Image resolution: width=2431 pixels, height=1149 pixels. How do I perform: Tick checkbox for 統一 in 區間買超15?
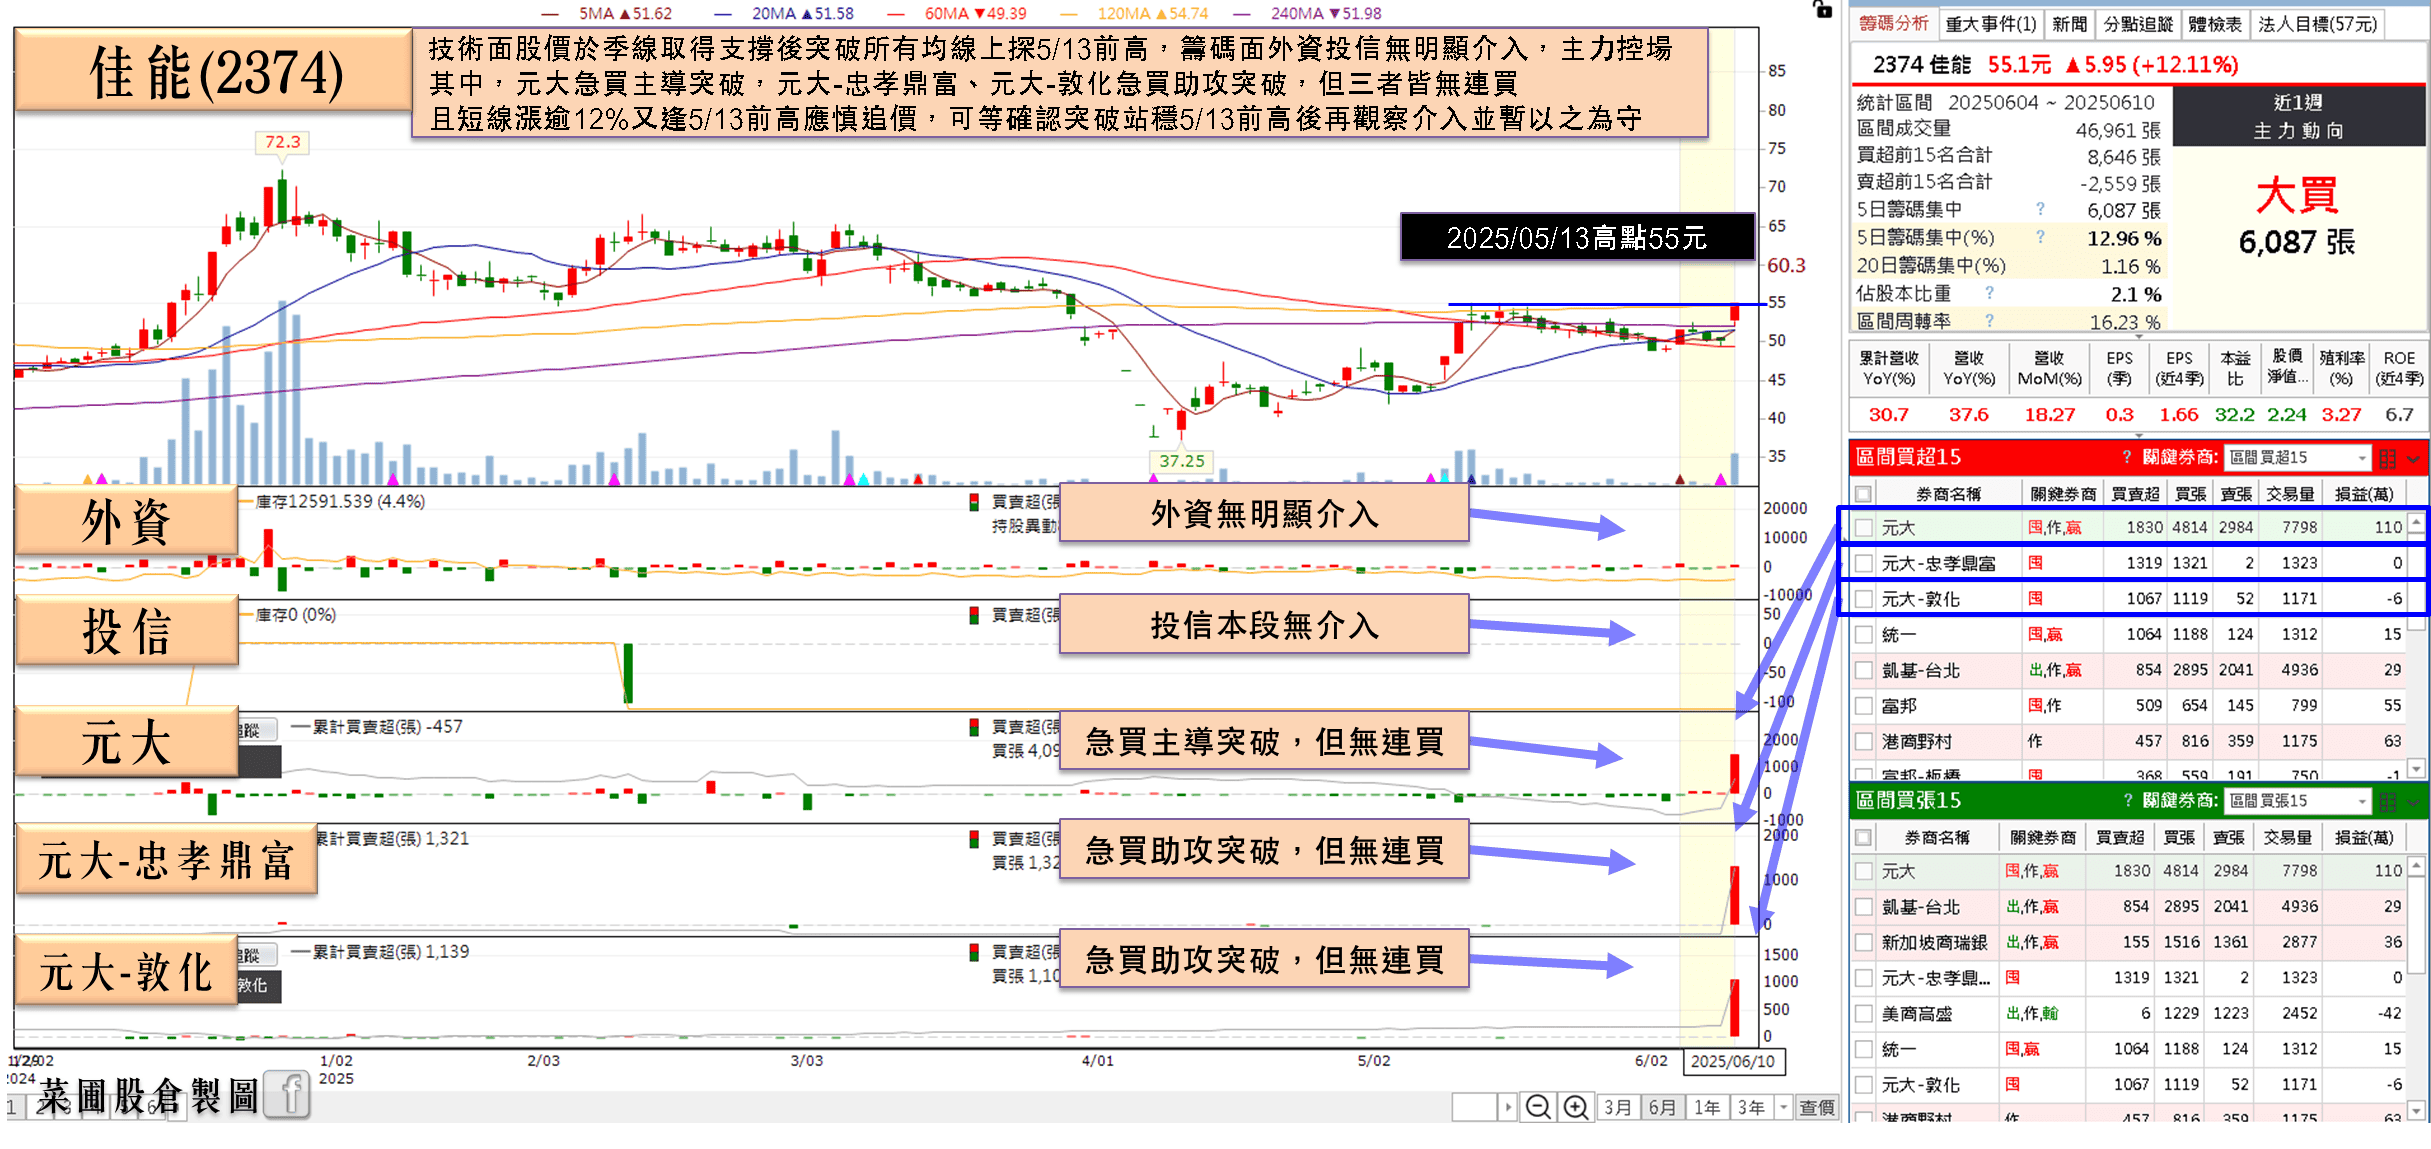point(1863,634)
